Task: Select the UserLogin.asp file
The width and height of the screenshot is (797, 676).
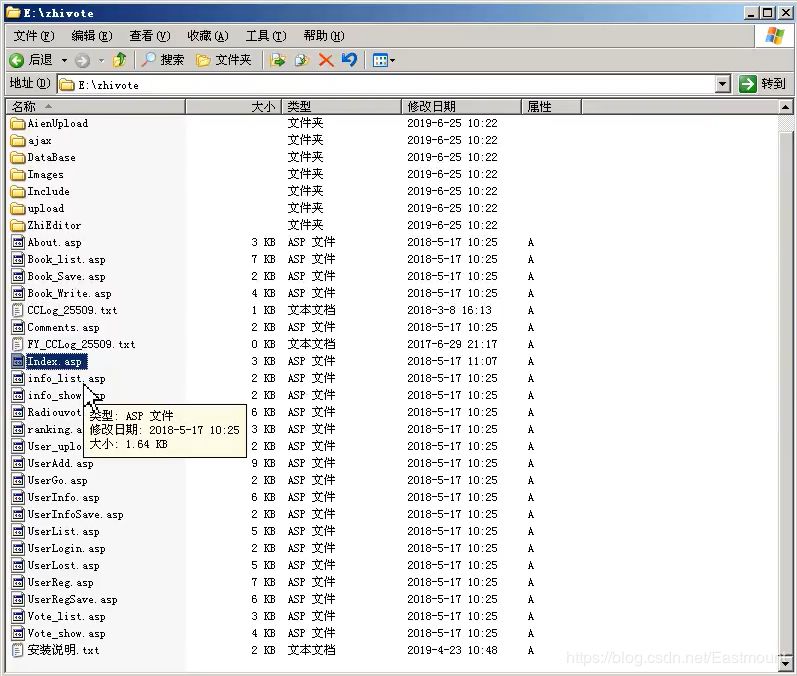Action: tap(66, 549)
